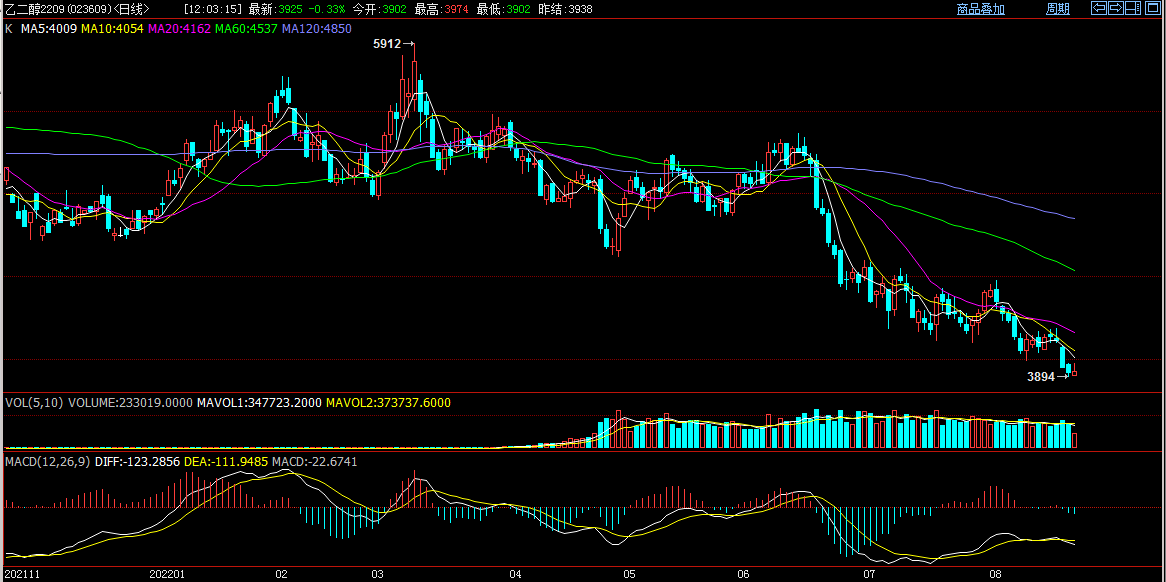Viewport: 1166px width, 582px height.
Task: Click the 最新:3925 latest price text
Action: 277,9
